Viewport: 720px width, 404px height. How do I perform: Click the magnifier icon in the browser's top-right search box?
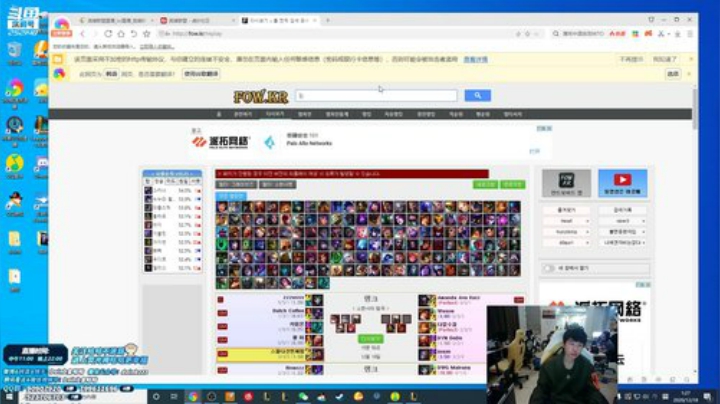[556, 34]
